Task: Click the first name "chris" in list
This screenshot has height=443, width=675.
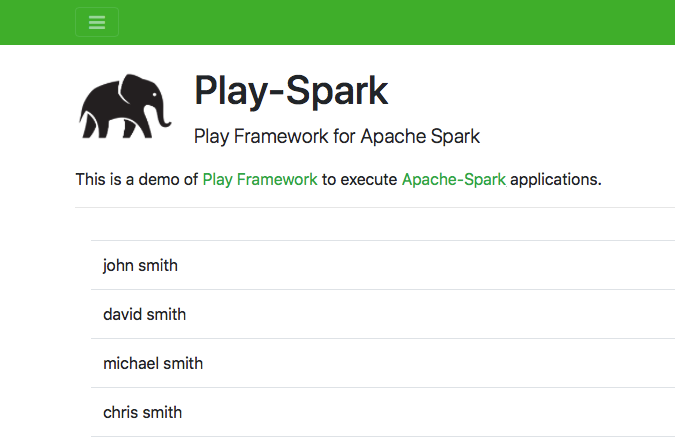Action: [x=121, y=412]
